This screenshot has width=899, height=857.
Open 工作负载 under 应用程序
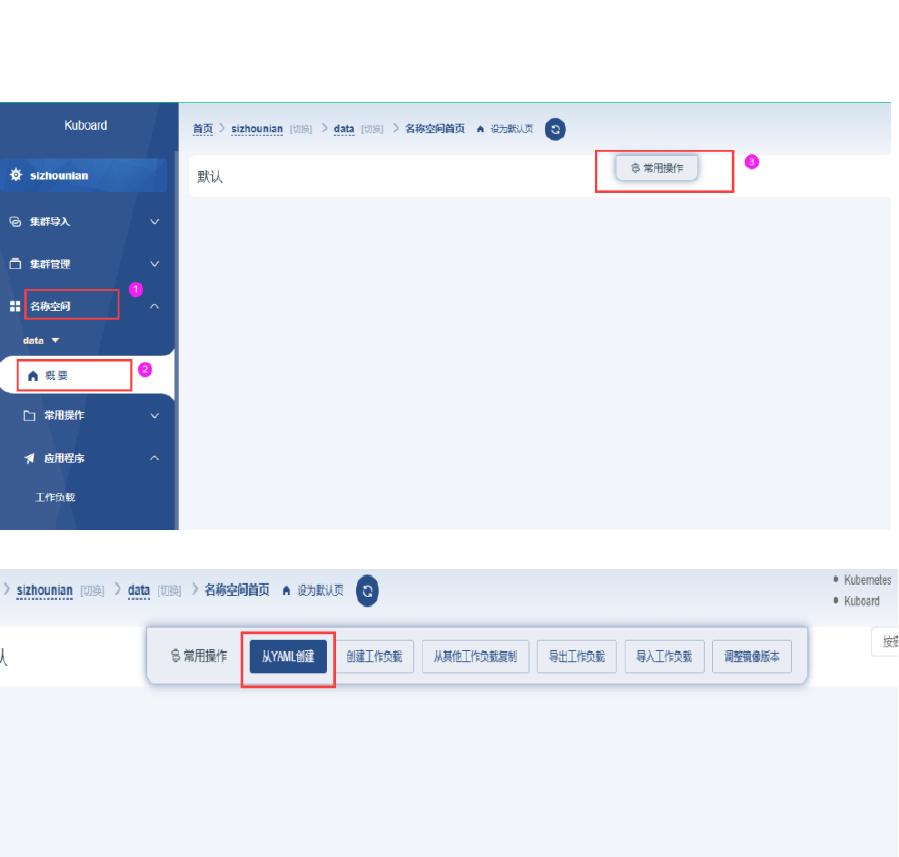pyautogui.click(x=55, y=497)
